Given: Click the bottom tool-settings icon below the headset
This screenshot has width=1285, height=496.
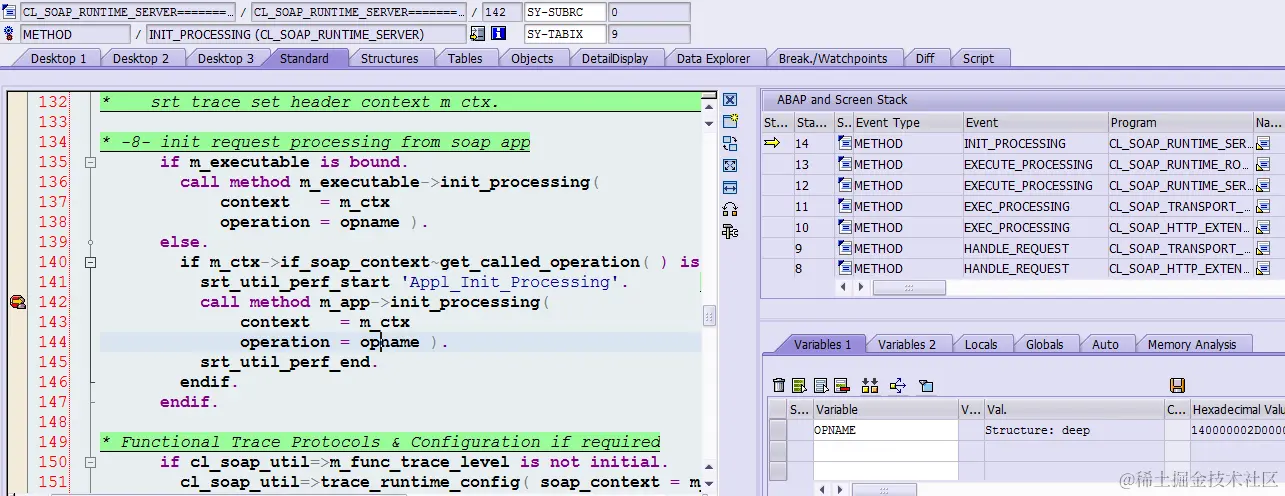Looking at the screenshot, I should (730, 232).
